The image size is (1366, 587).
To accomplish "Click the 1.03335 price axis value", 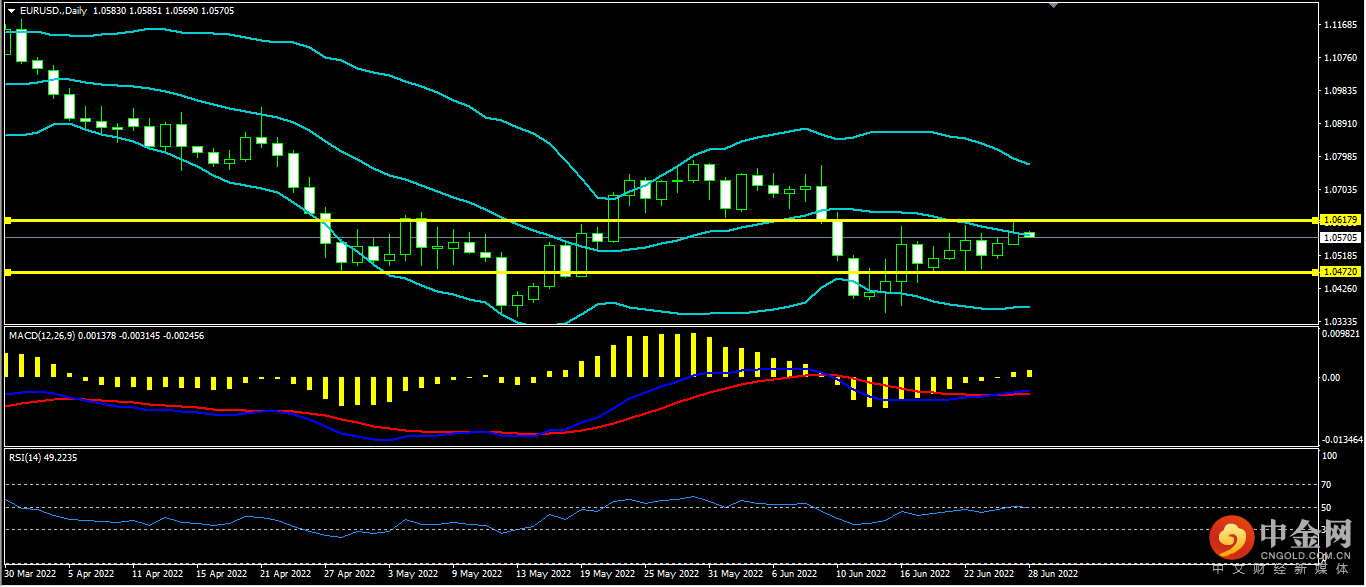I will (1339, 321).
